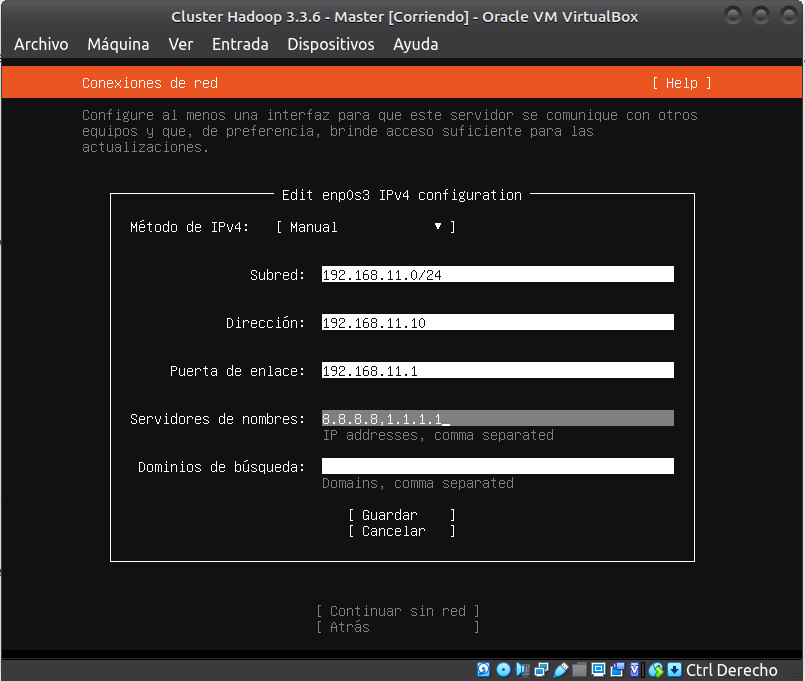Click the Atrás button
805x681 pixels.
click(x=397, y=627)
